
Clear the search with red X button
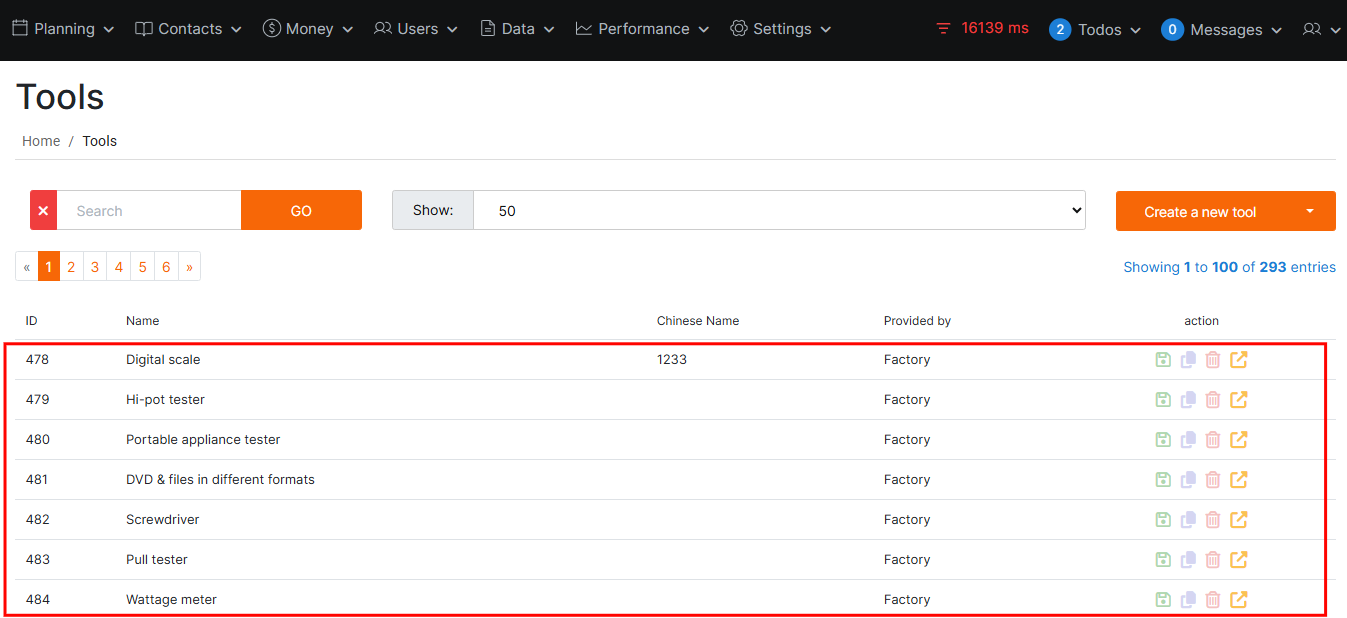coord(43,211)
